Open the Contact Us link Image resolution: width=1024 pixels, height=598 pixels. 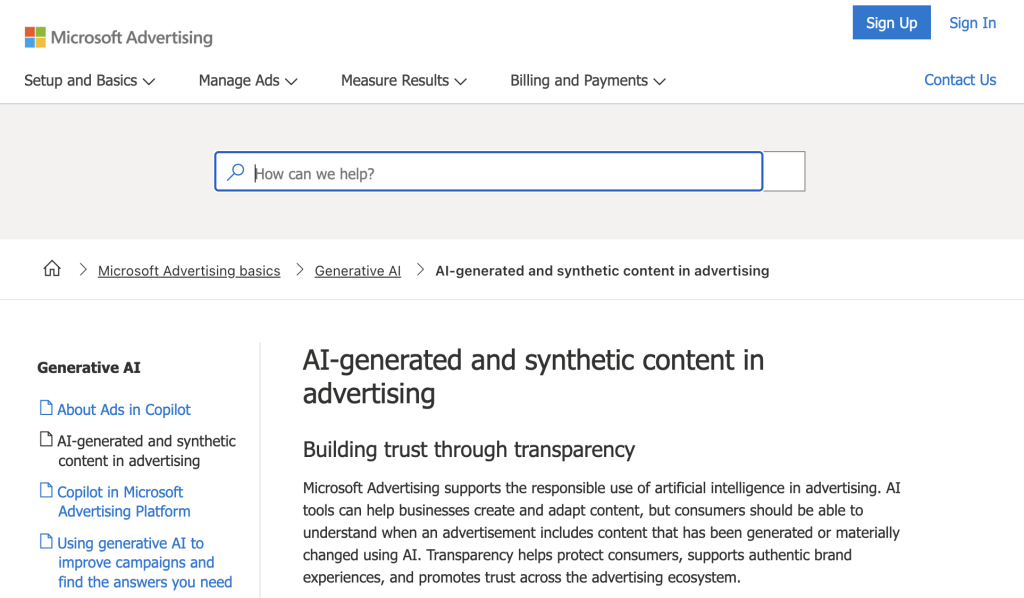[x=960, y=80]
